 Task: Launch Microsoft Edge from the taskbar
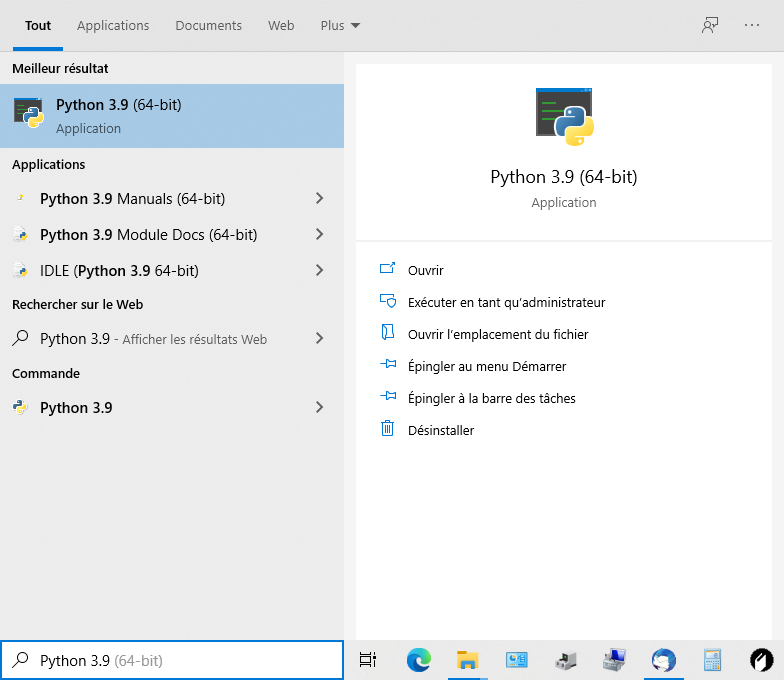click(419, 660)
